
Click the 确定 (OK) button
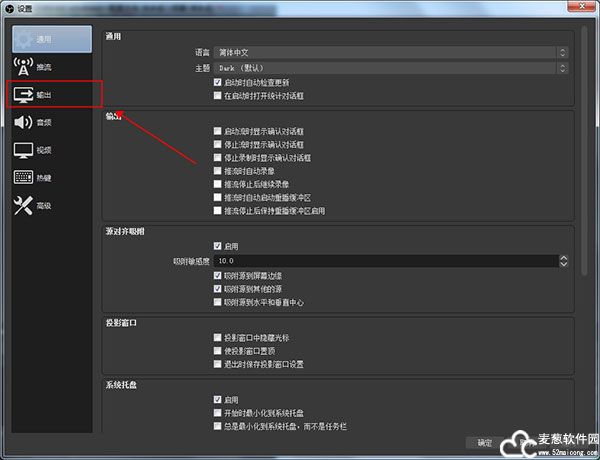(x=484, y=441)
